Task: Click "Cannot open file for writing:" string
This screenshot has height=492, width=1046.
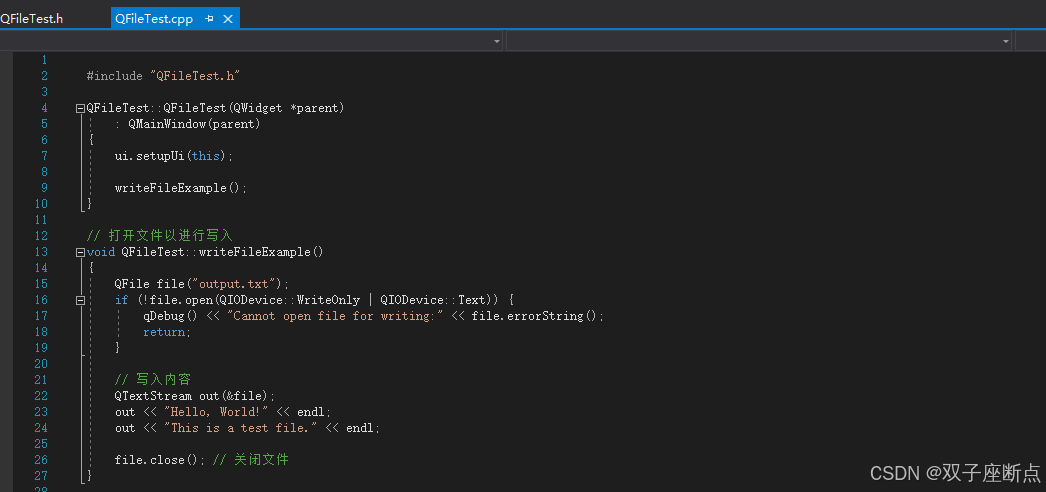Action: tap(335, 316)
